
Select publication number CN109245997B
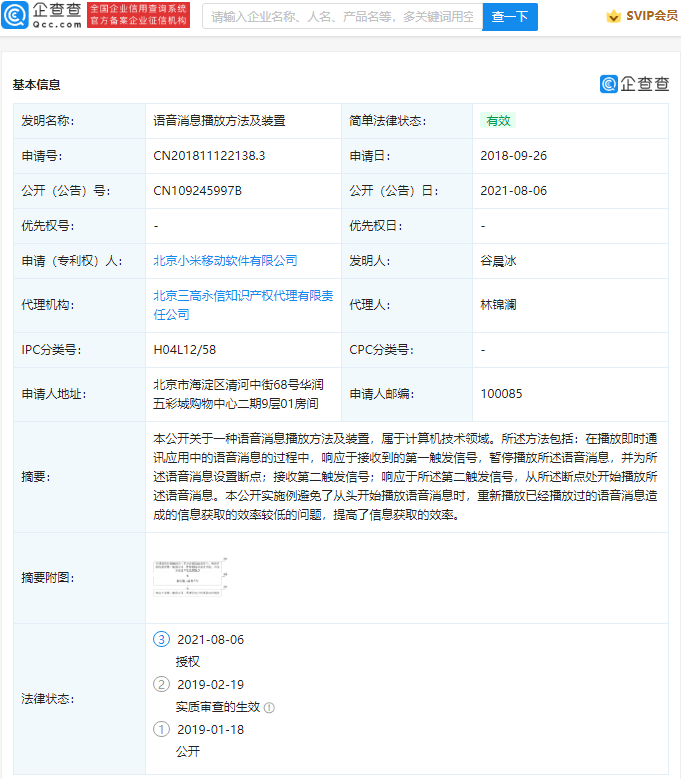click(197, 191)
